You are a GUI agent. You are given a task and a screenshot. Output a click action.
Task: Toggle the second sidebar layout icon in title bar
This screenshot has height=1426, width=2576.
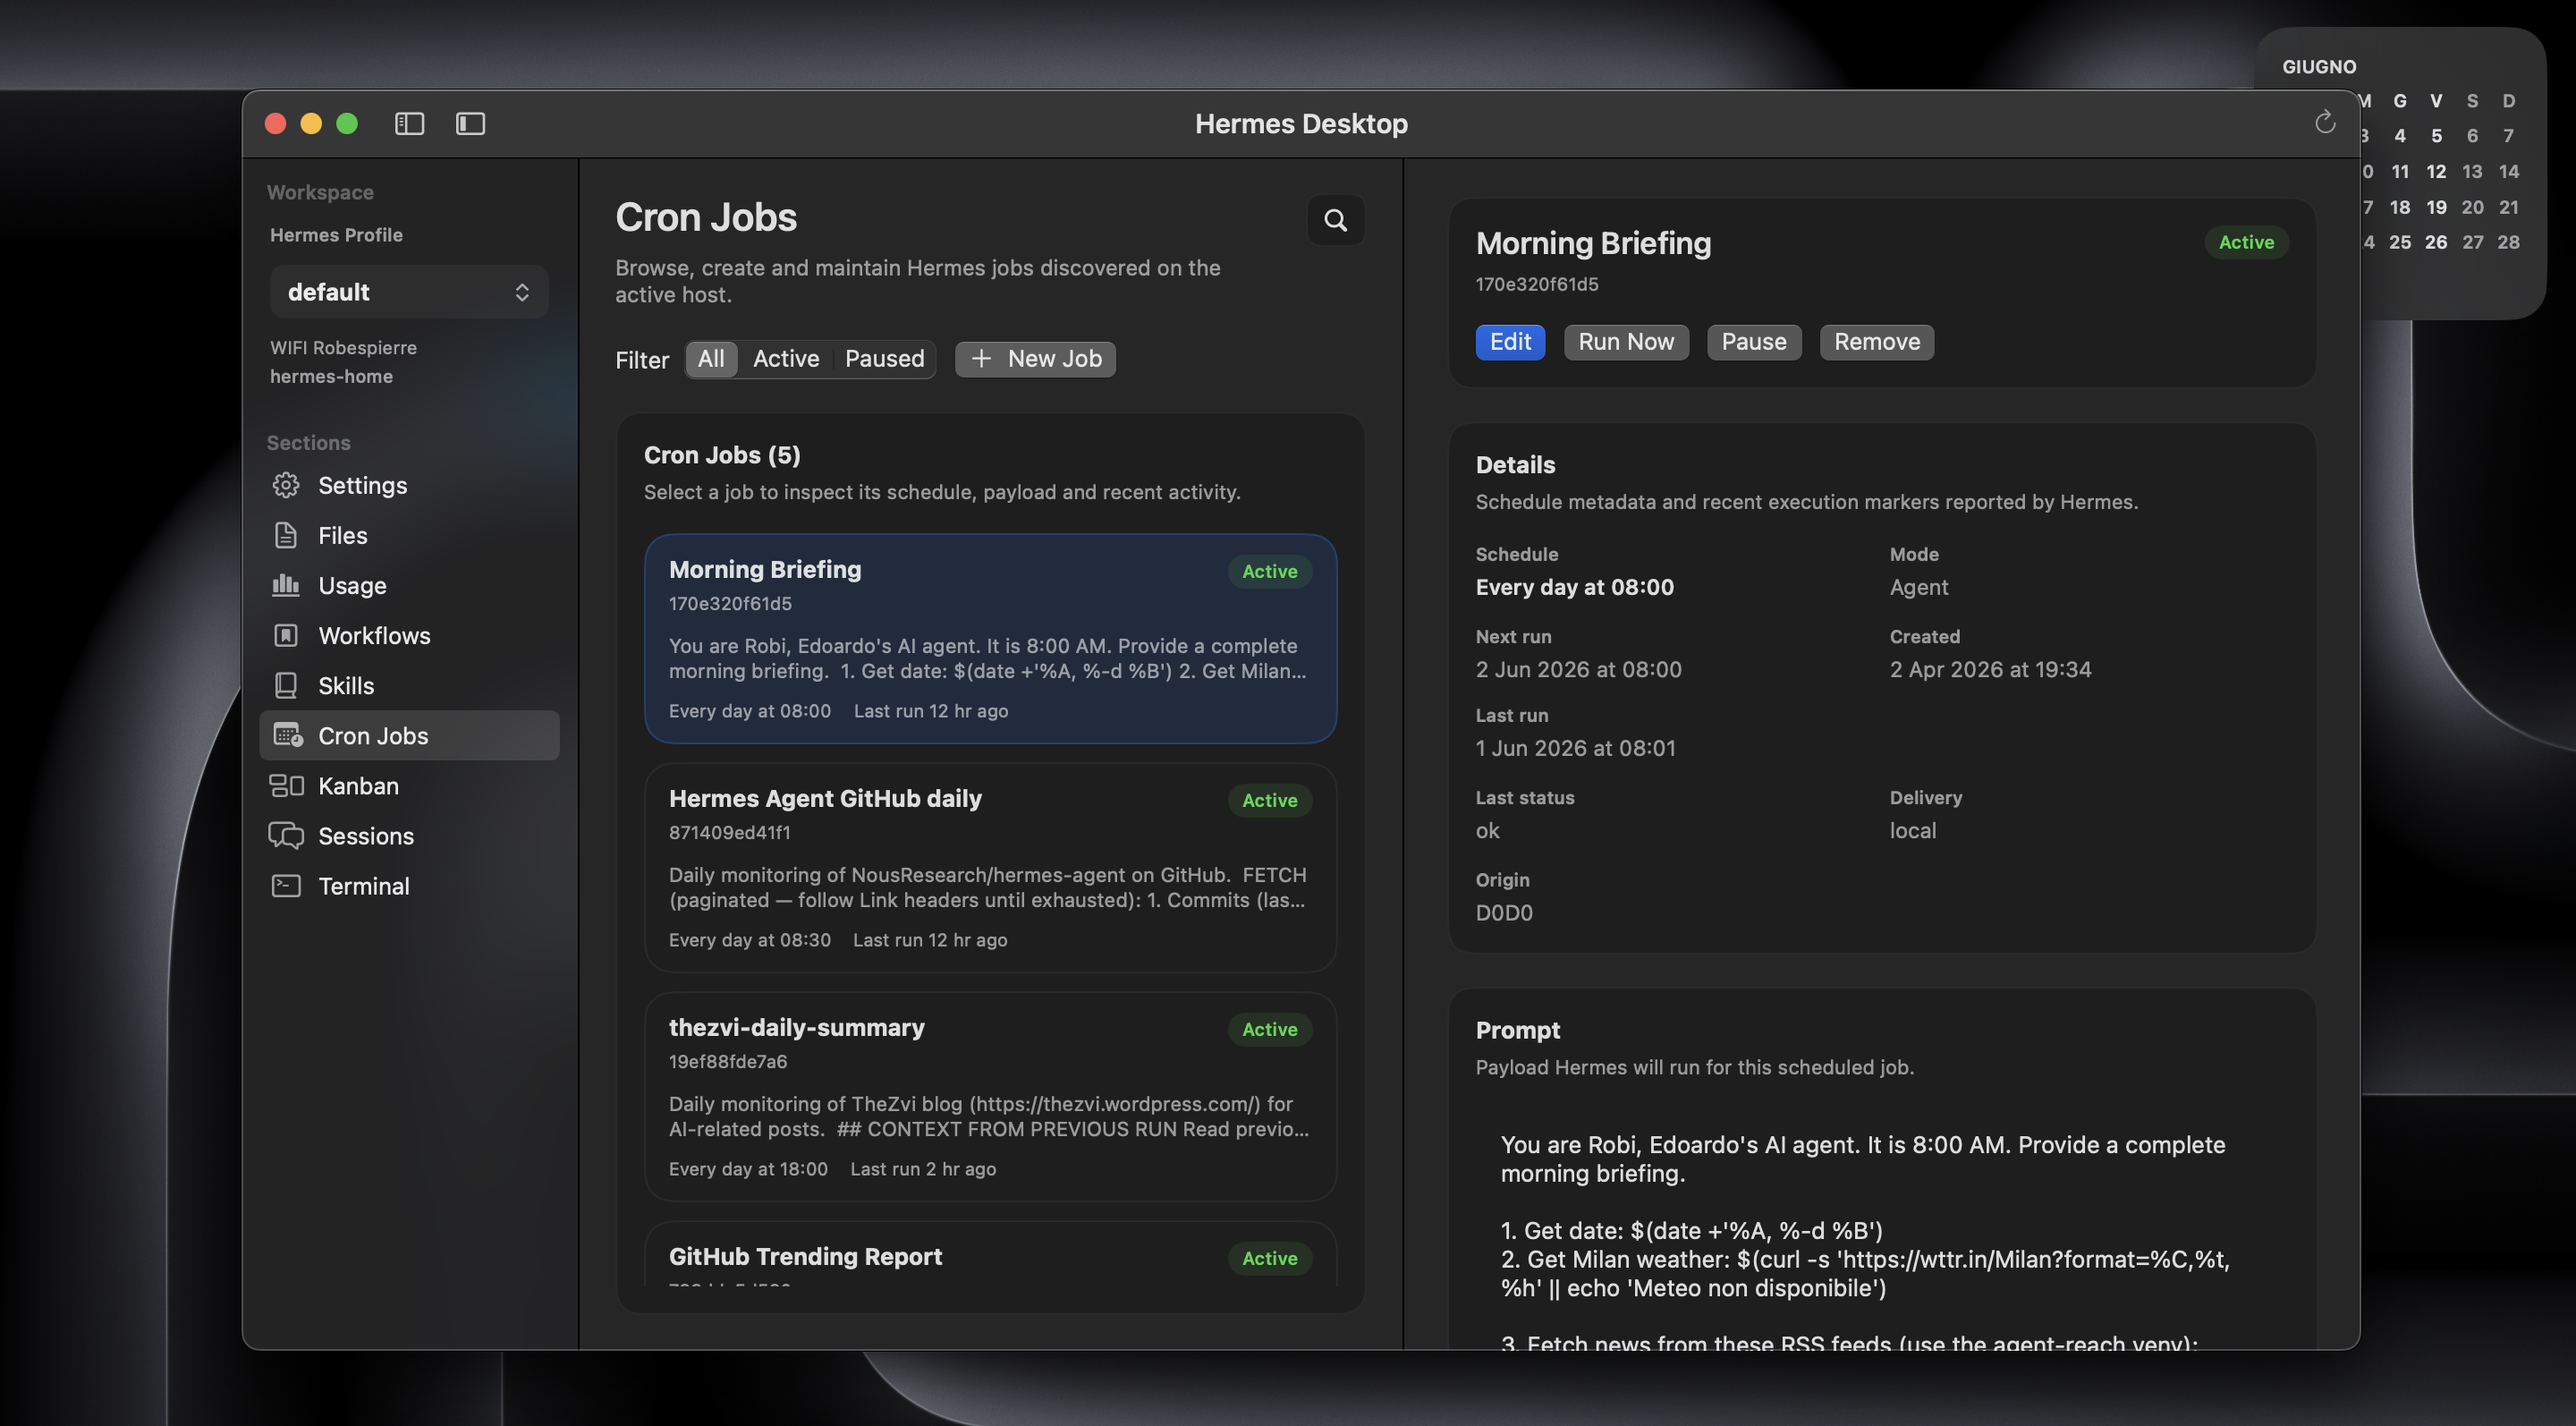tap(470, 123)
